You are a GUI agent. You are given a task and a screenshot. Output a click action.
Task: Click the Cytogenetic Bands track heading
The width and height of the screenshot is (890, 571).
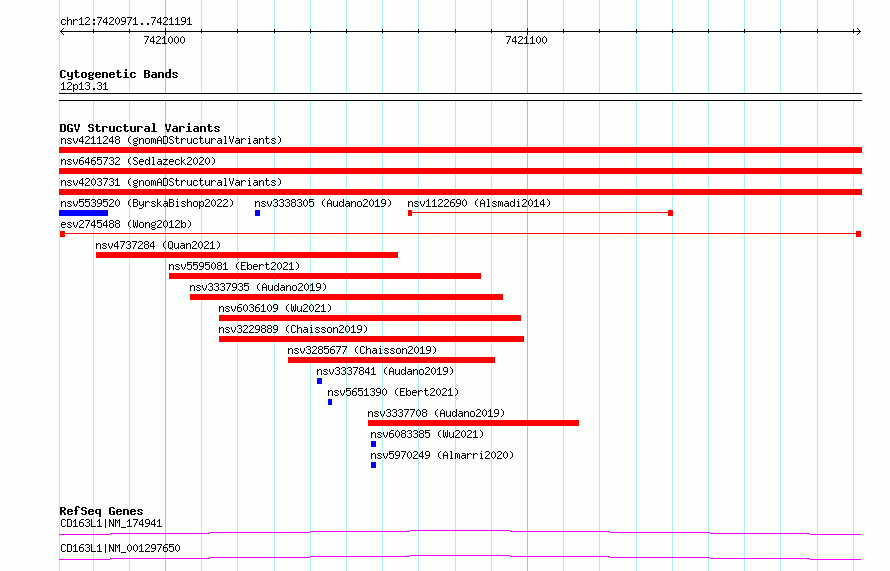click(x=119, y=74)
